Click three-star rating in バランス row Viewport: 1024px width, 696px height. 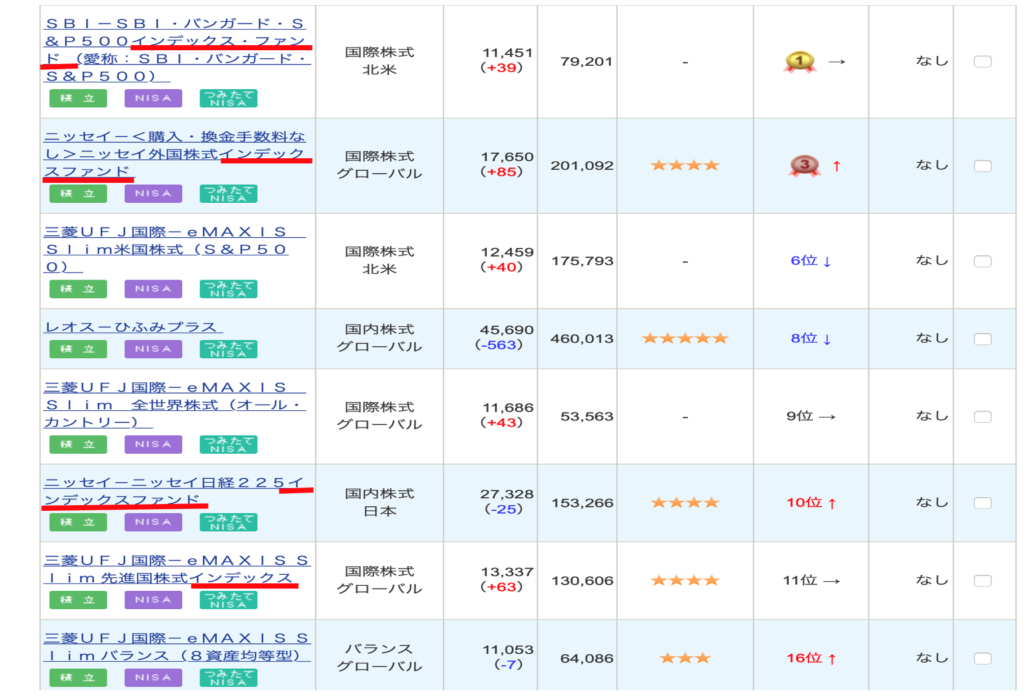684,657
